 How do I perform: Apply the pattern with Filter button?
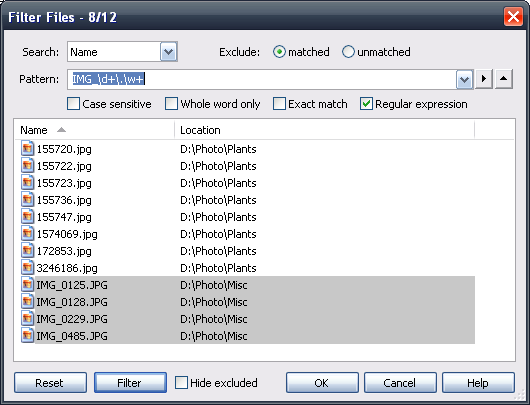coord(130,383)
